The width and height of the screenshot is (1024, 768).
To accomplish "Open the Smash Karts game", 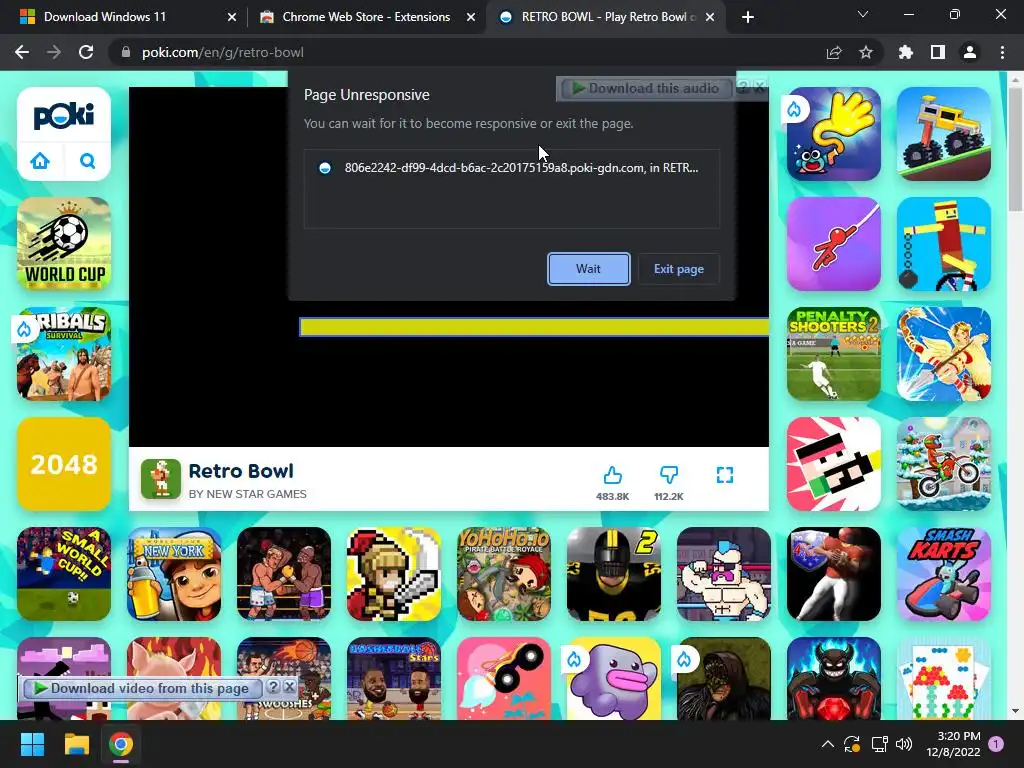I will coord(944,574).
